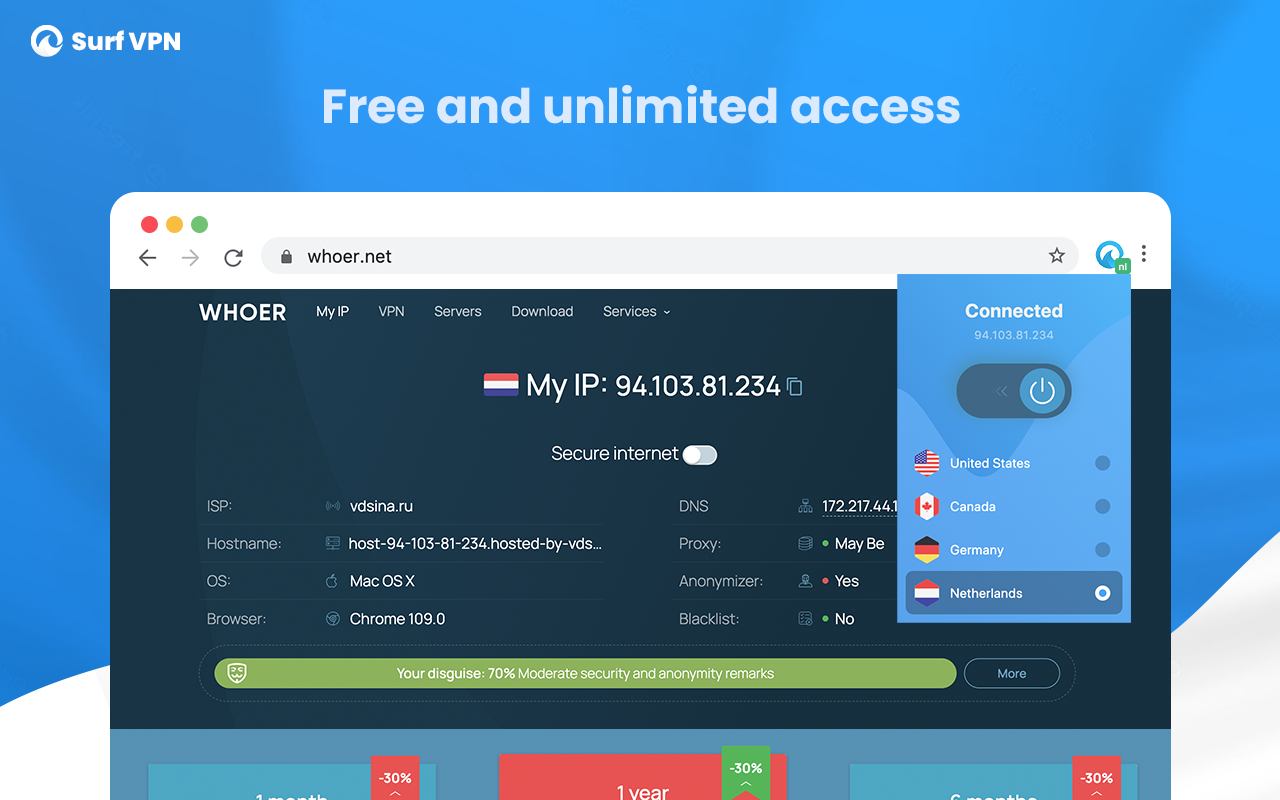Select Canada server radio button
This screenshot has width=1280, height=800.
pyautogui.click(x=1102, y=506)
